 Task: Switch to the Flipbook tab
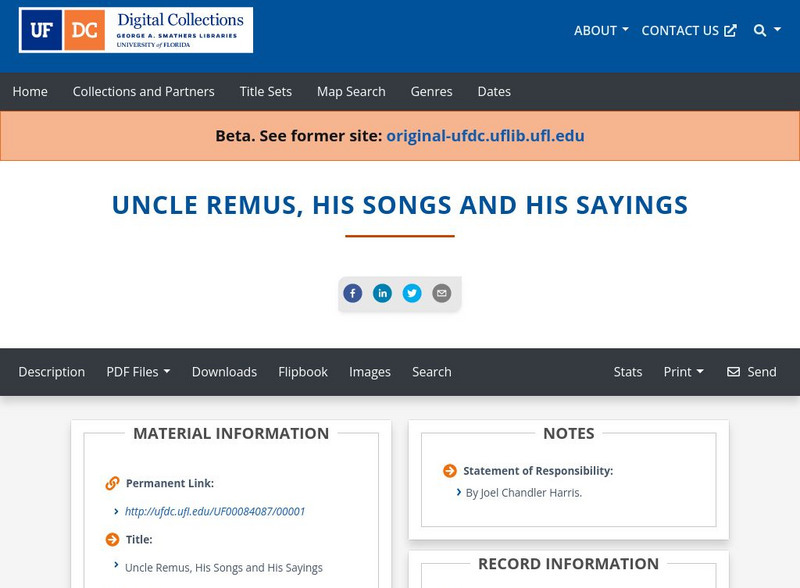click(x=303, y=371)
